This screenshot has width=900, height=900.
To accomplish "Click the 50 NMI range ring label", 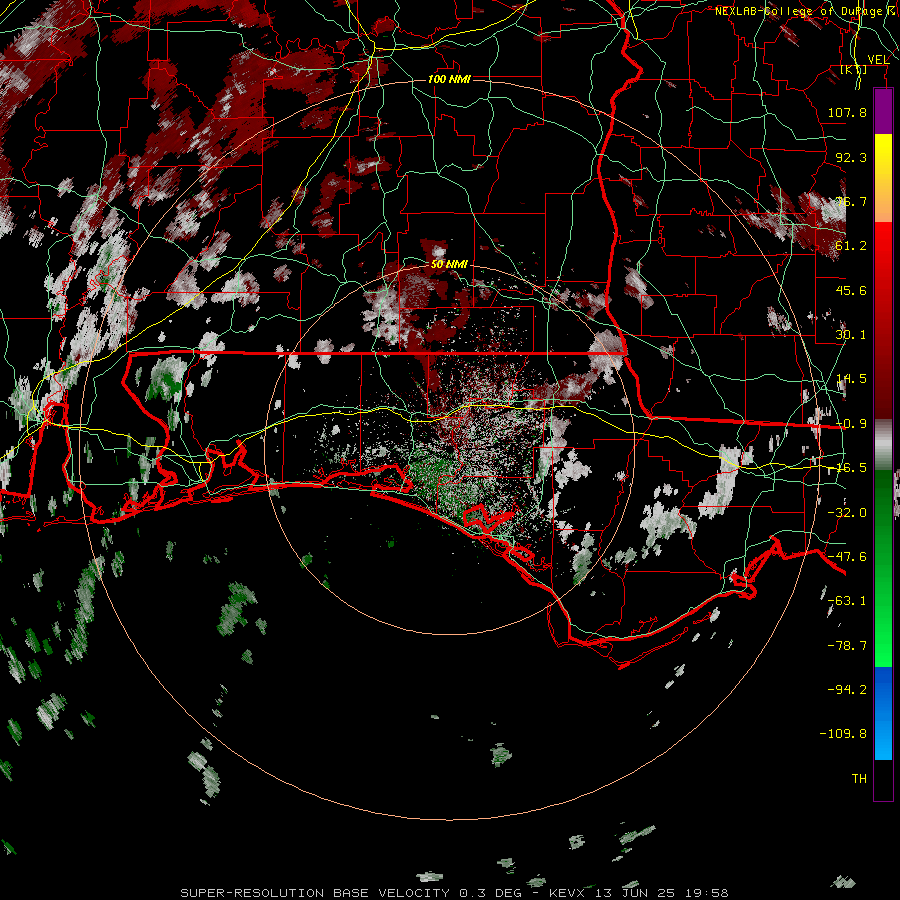I will click(449, 264).
